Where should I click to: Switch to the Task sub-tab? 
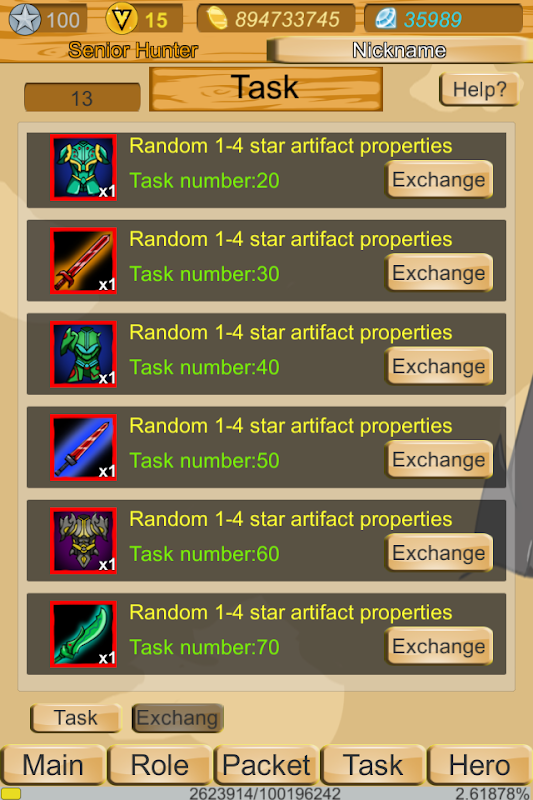pyautogui.click(x=75, y=718)
